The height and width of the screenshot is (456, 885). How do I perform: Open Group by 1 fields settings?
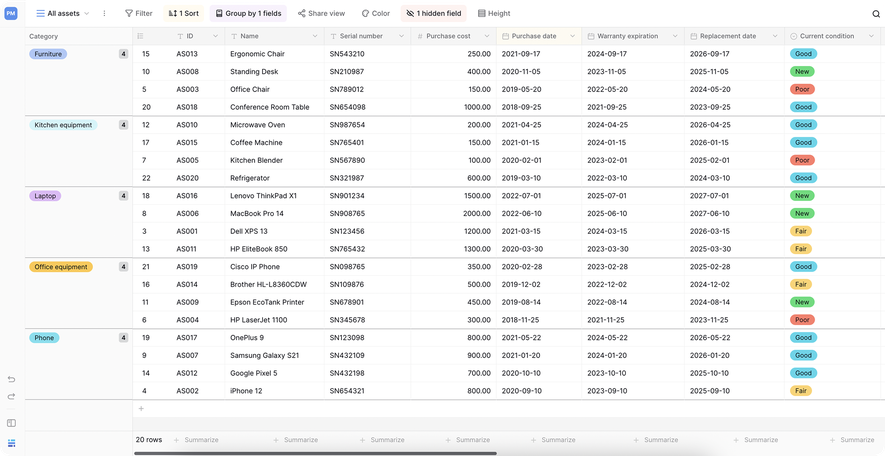click(248, 13)
